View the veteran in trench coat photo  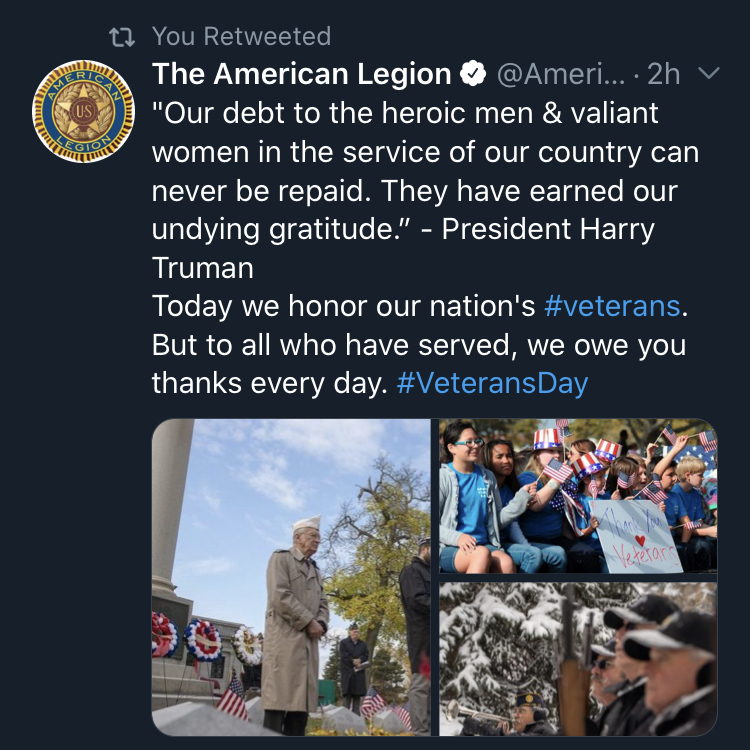point(291,577)
